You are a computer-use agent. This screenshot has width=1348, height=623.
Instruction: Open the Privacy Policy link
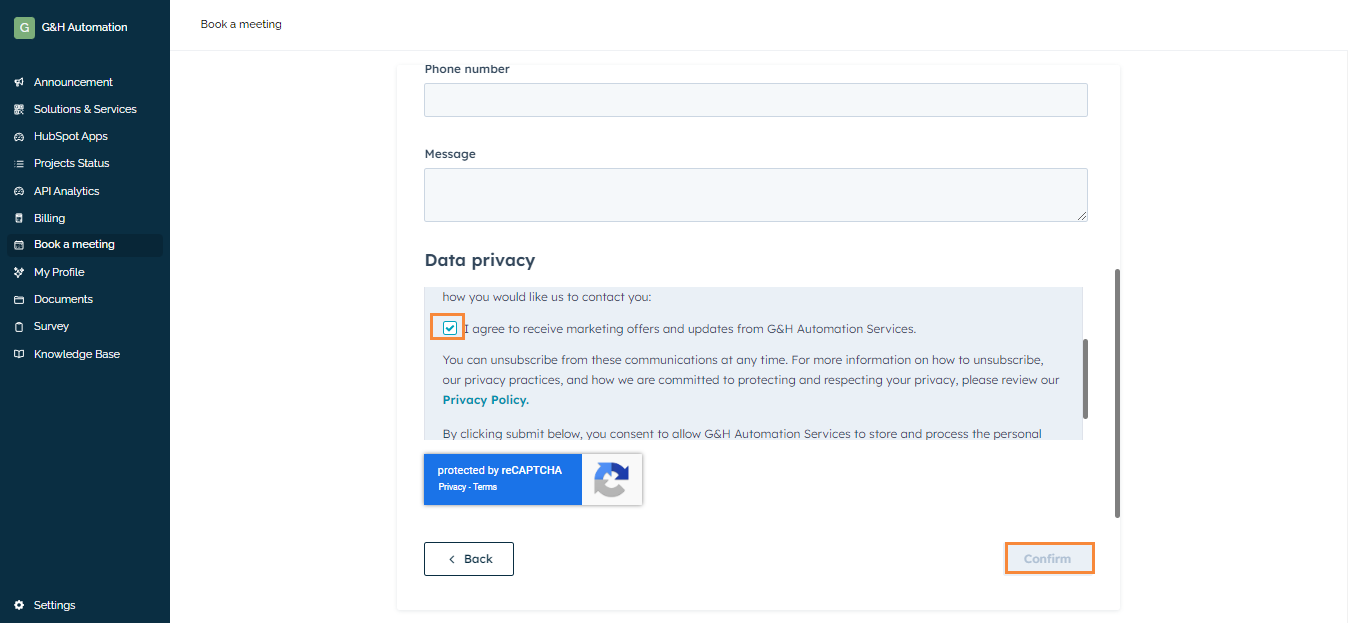point(485,400)
